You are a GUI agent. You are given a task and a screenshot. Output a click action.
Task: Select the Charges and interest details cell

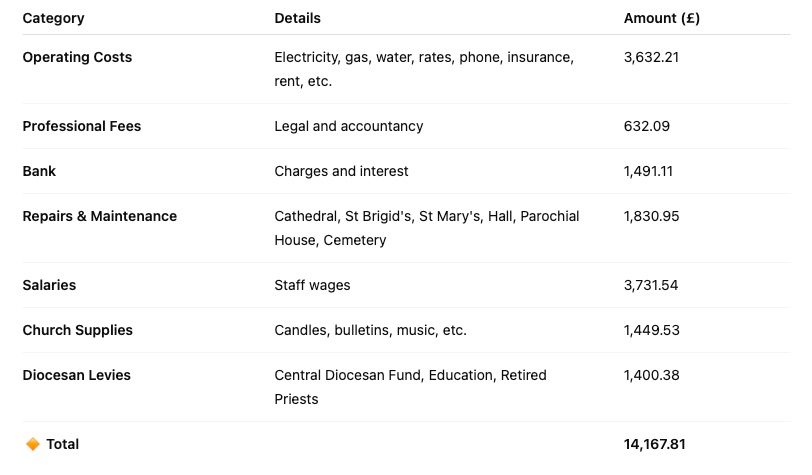click(x=341, y=171)
